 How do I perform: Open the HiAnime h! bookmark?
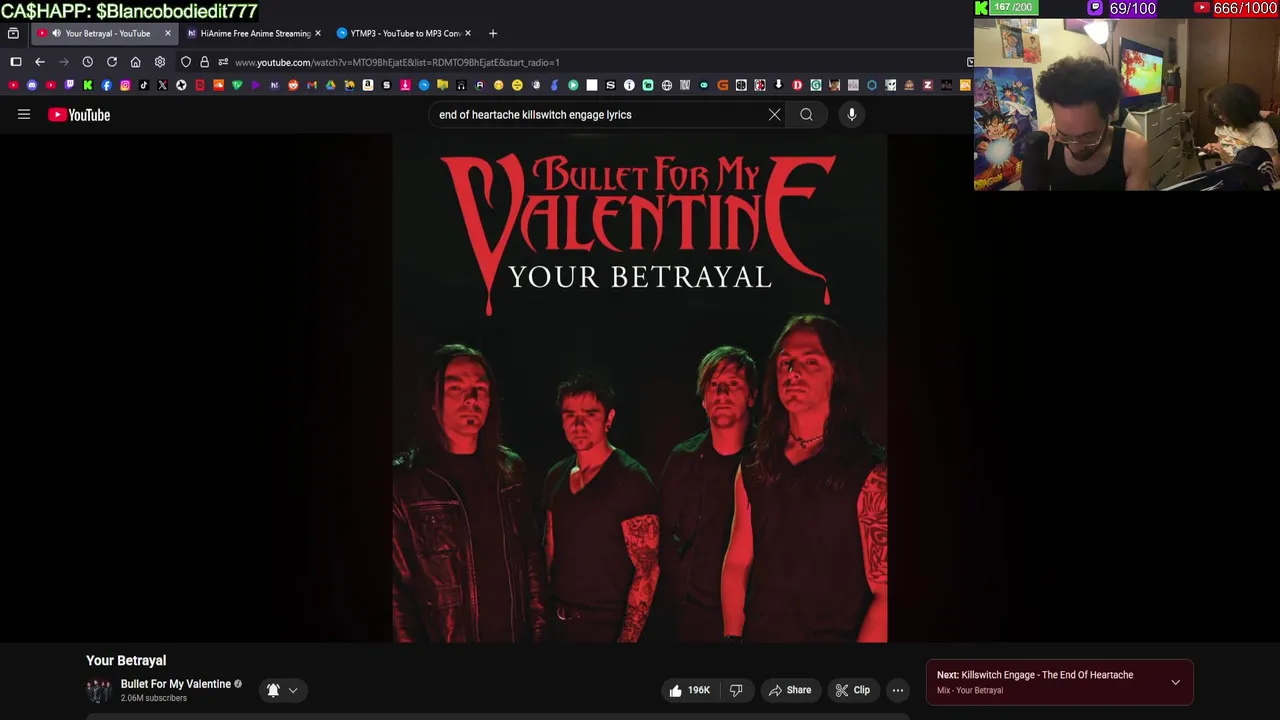pos(275,85)
